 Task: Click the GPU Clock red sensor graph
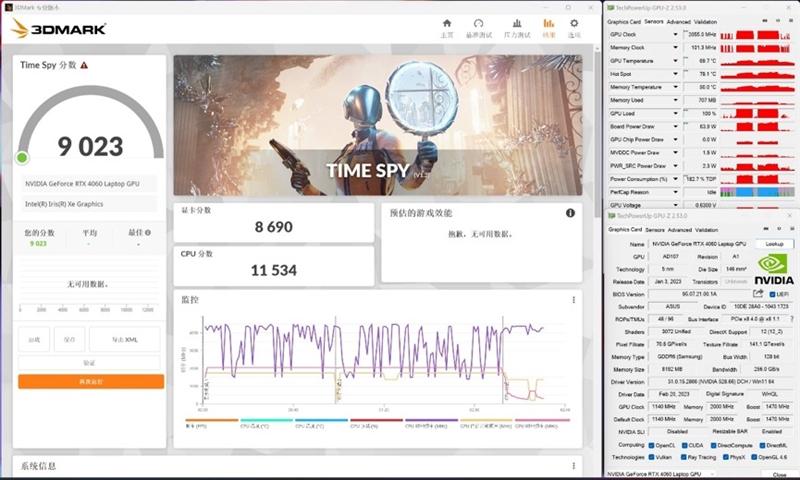[757, 35]
